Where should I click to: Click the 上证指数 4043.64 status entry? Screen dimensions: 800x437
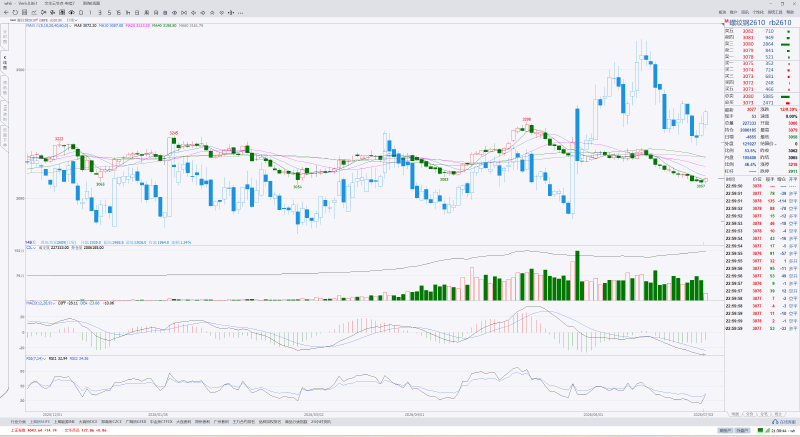33,430
